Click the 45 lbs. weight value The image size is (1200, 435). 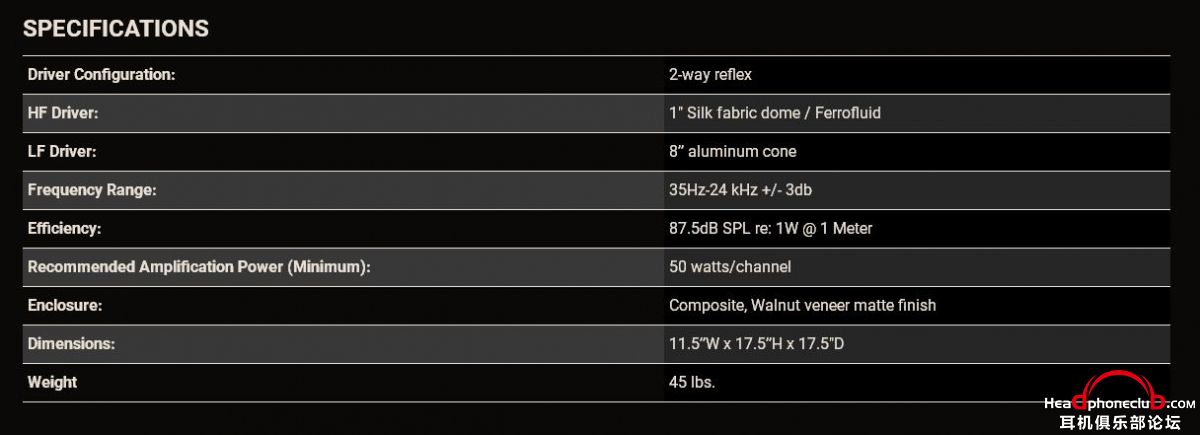click(692, 382)
